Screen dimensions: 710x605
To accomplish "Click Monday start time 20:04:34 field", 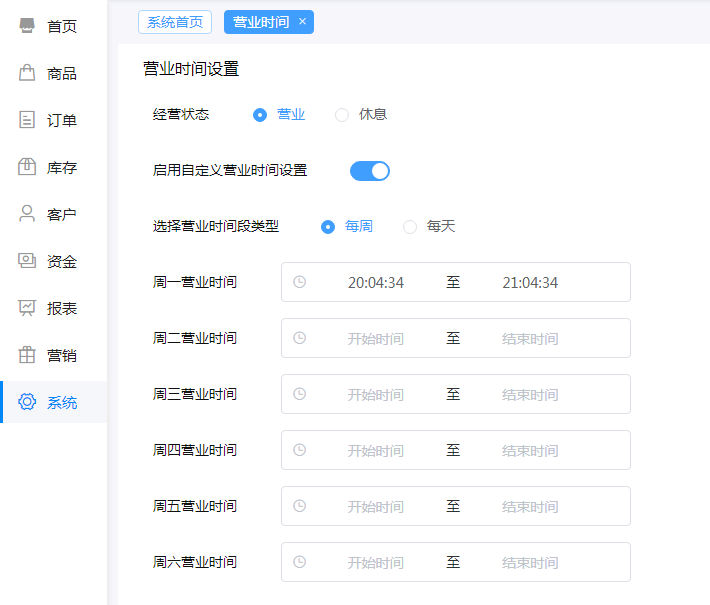I will pos(376,283).
